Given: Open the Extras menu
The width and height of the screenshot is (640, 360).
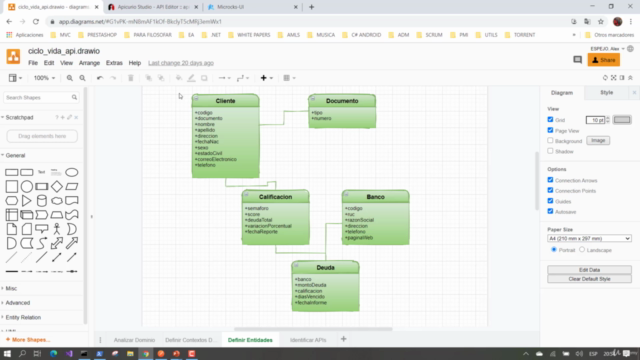Looking at the screenshot, I should coord(114,63).
